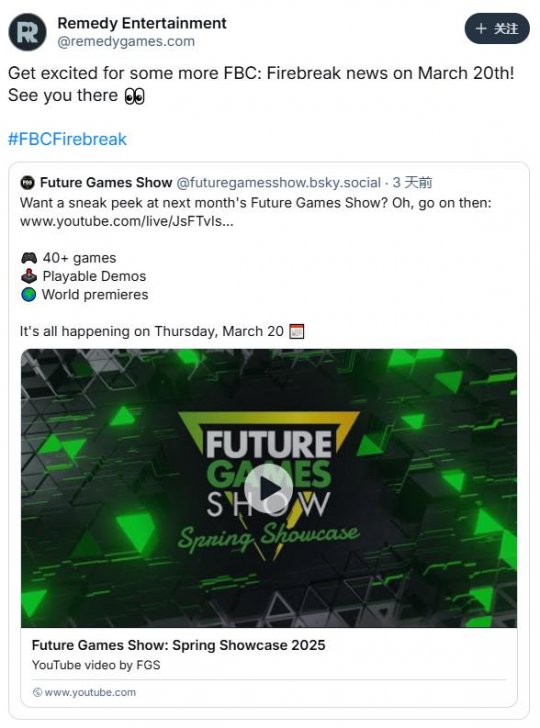Screen dimensions: 540x728
Task: Click the quoted post timestamp 3 天前
Action: tap(412, 182)
